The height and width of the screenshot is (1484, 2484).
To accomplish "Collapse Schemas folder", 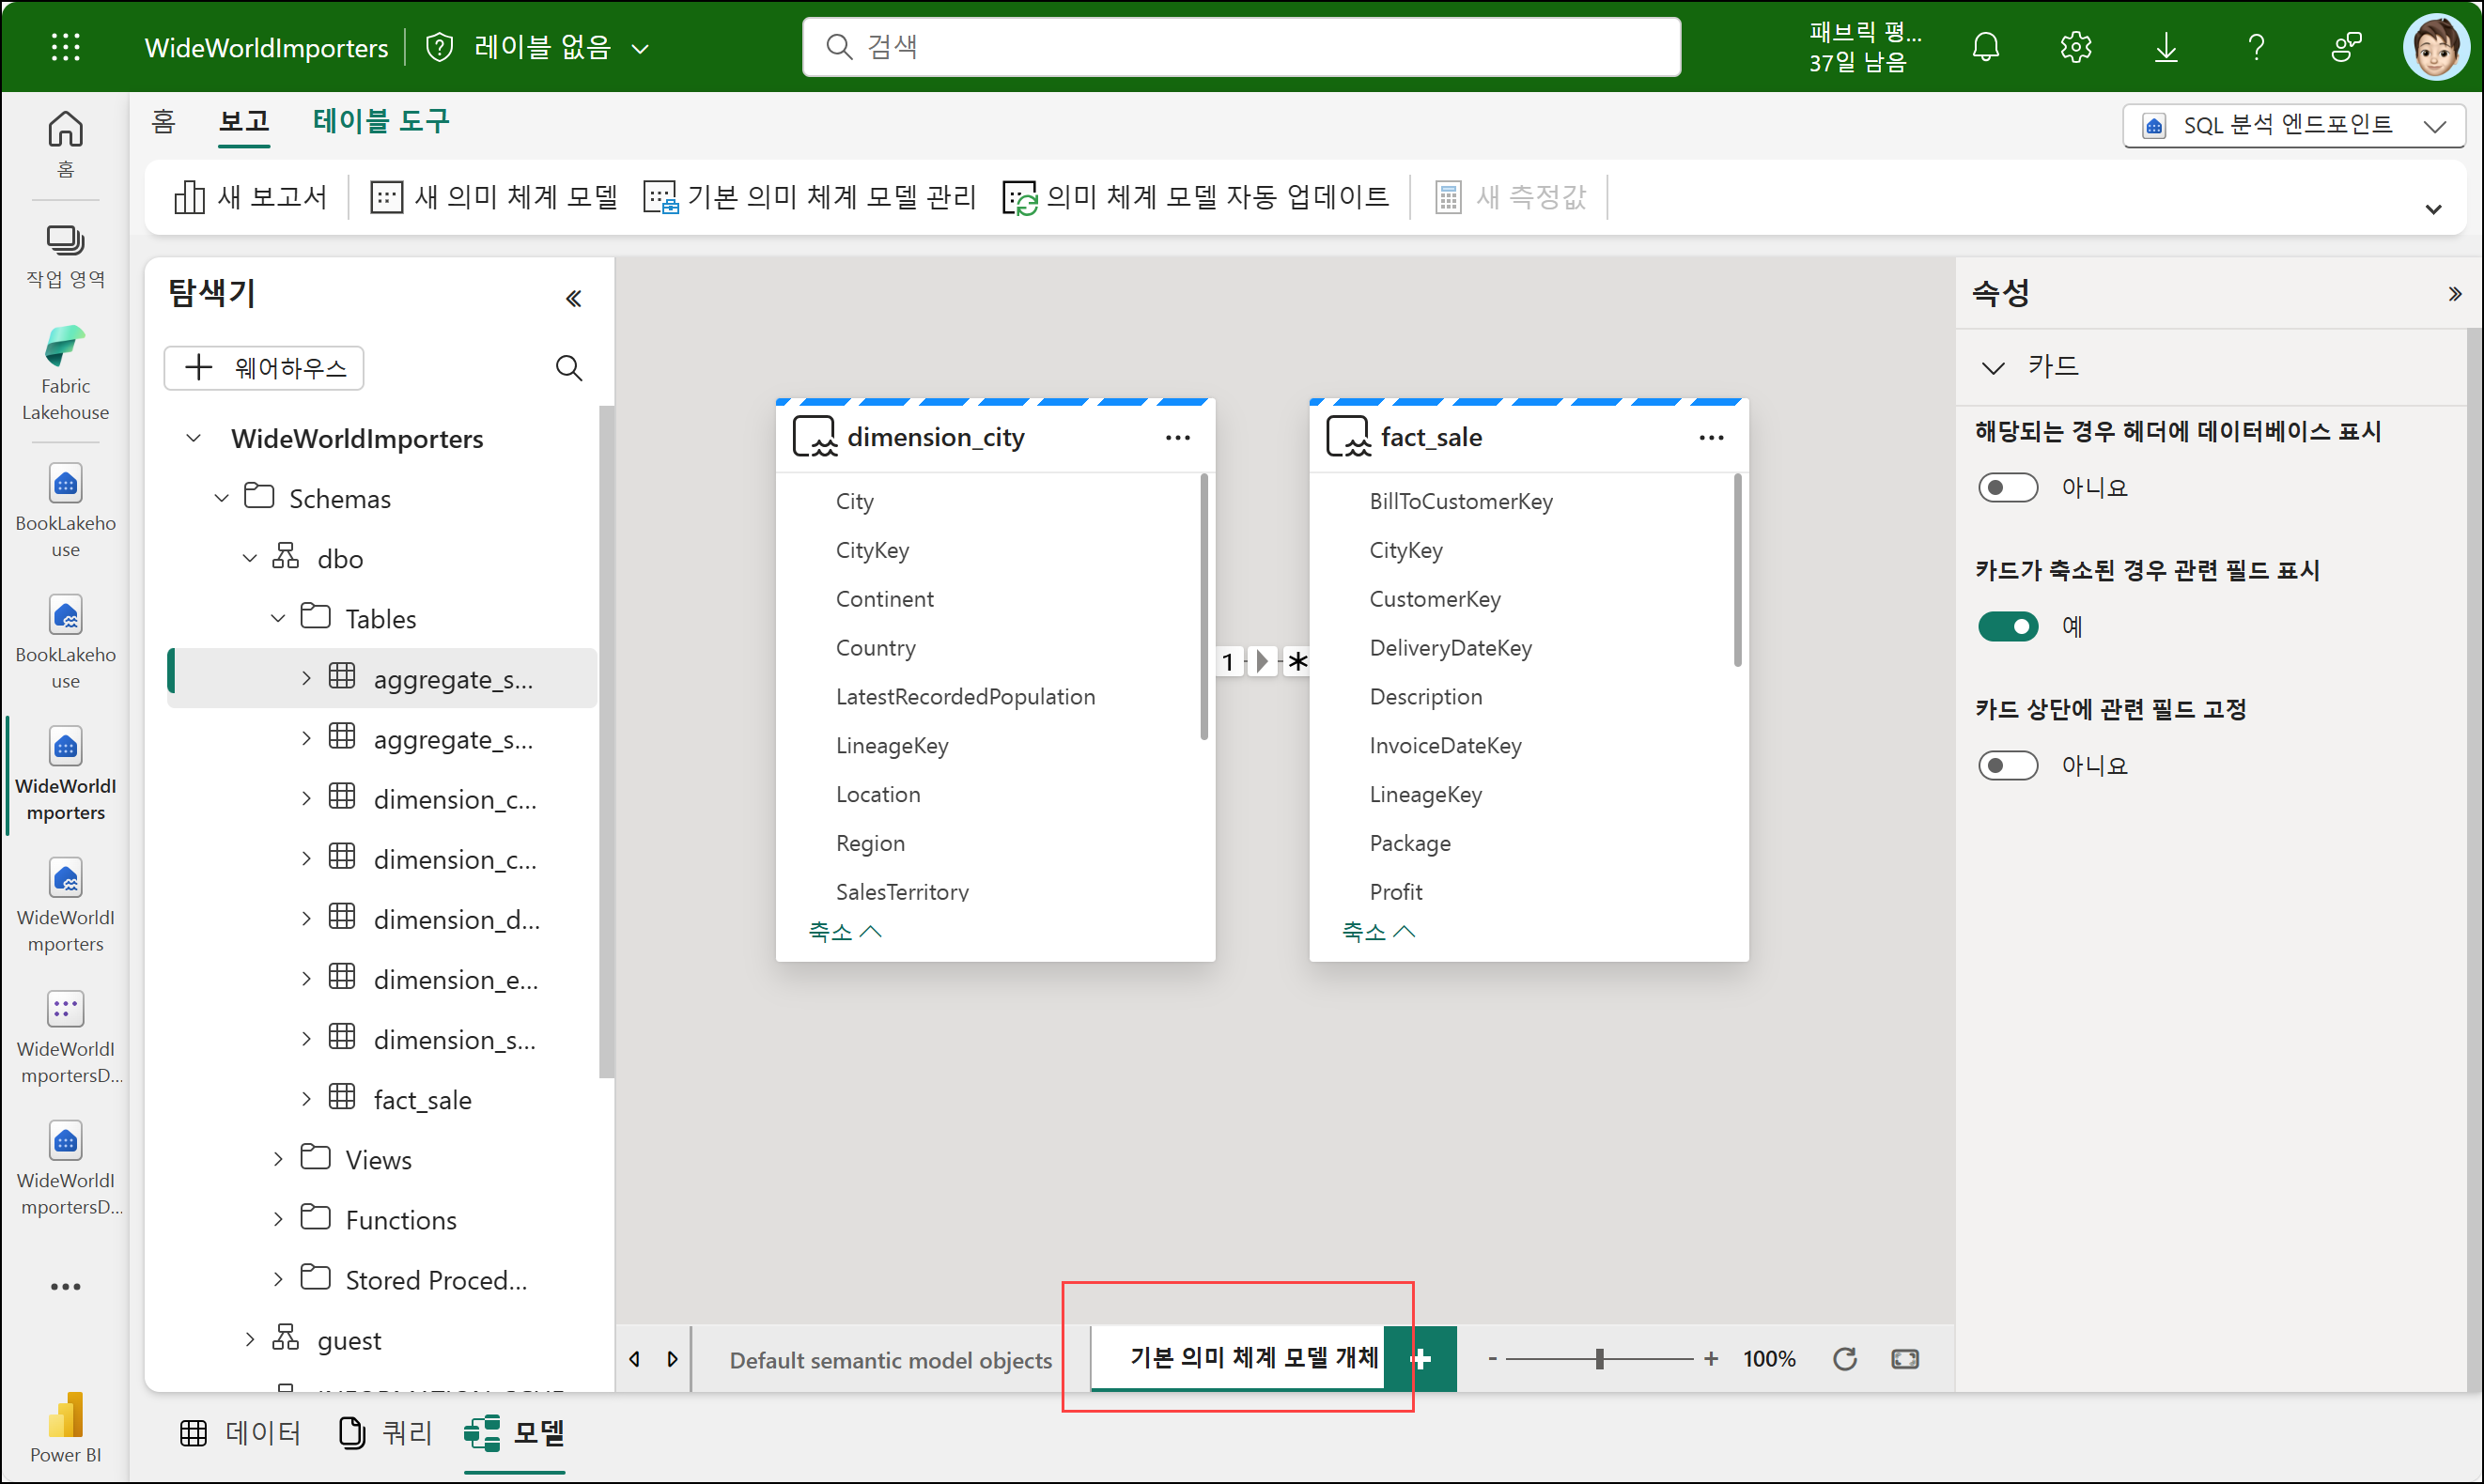I will click(222, 498).
